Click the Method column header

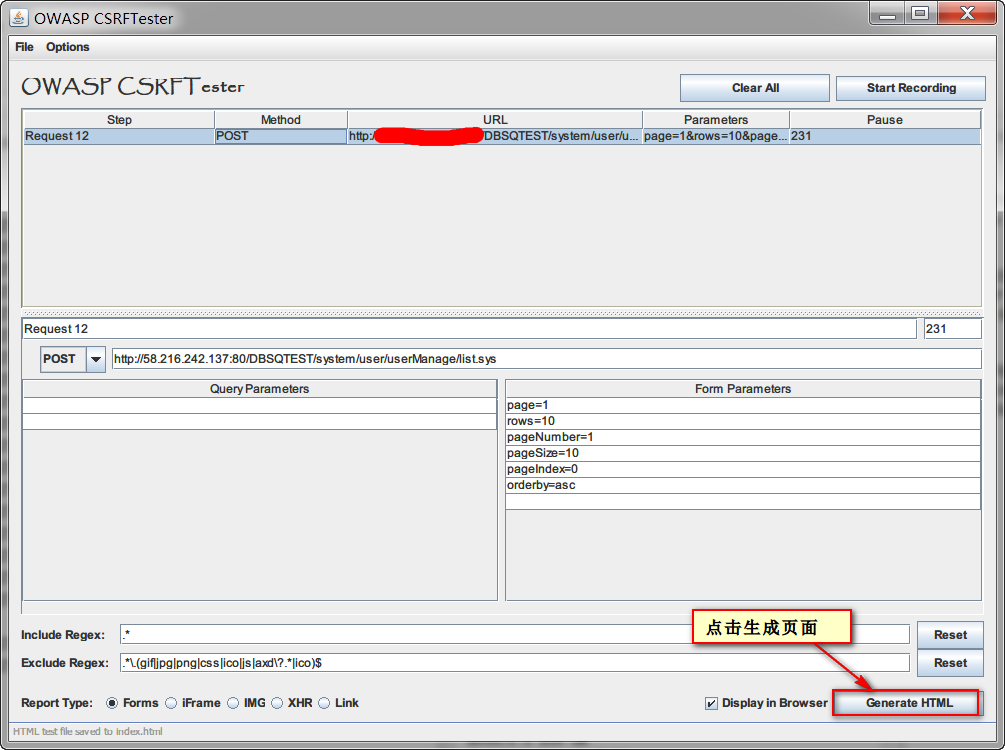(281, 120)
